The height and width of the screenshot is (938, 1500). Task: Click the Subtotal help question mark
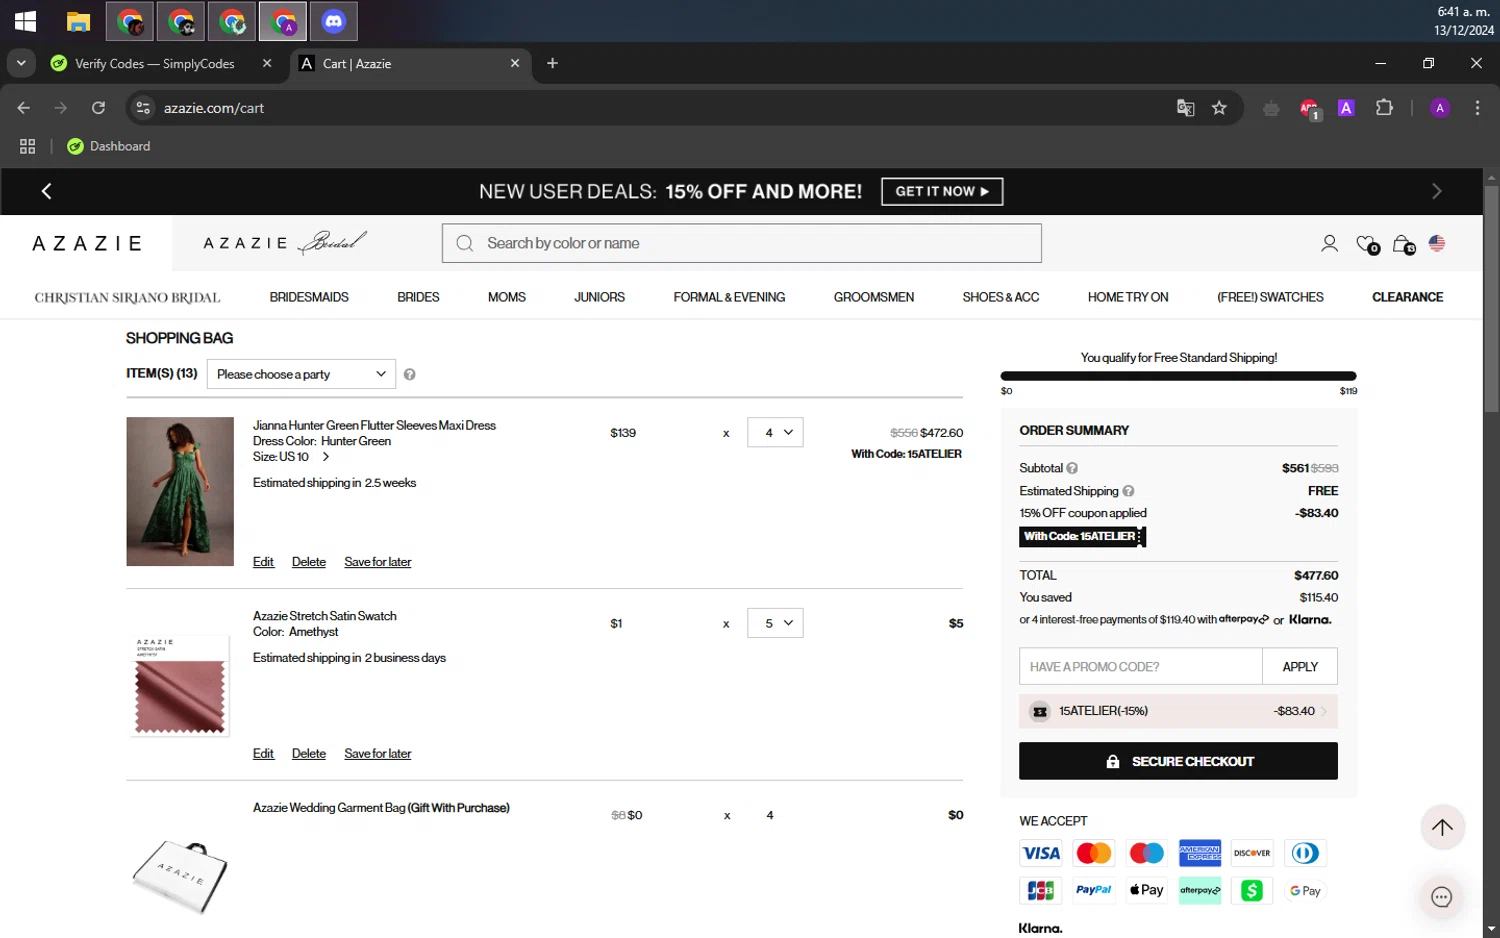(x=1072, y=468)
